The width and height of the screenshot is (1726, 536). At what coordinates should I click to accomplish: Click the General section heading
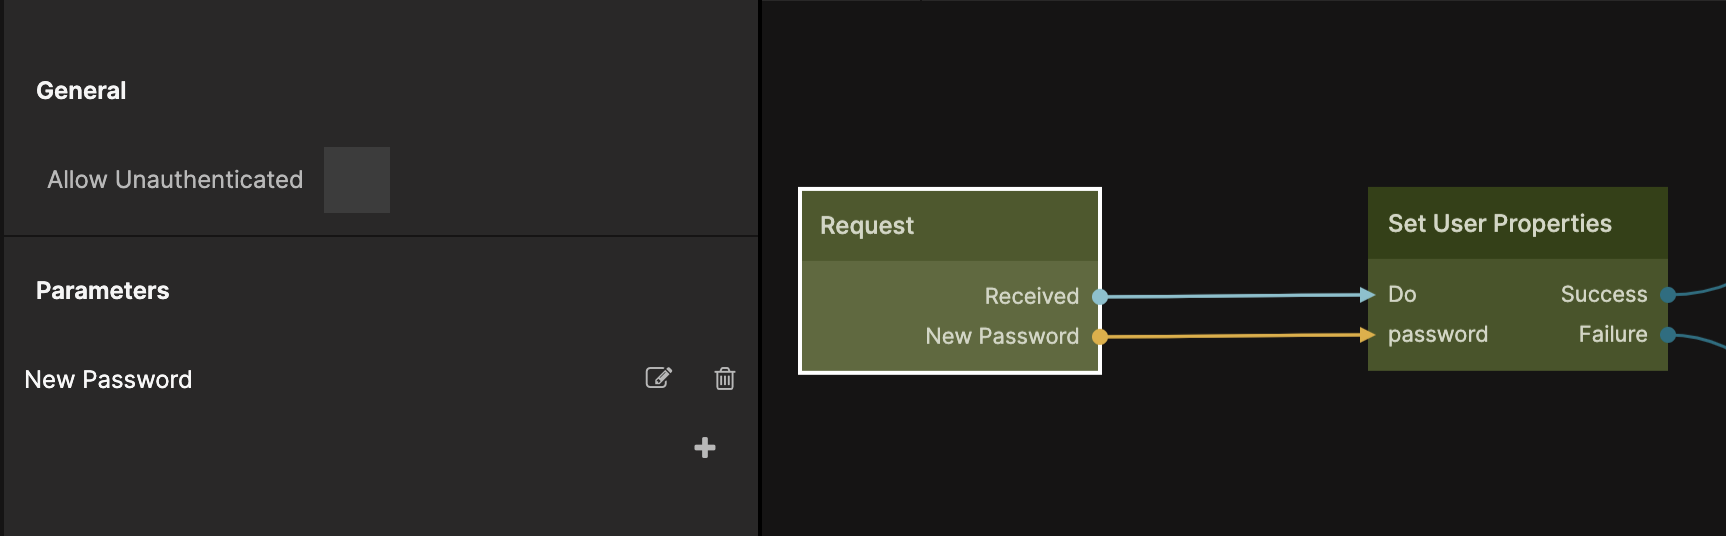pos(81,91)
